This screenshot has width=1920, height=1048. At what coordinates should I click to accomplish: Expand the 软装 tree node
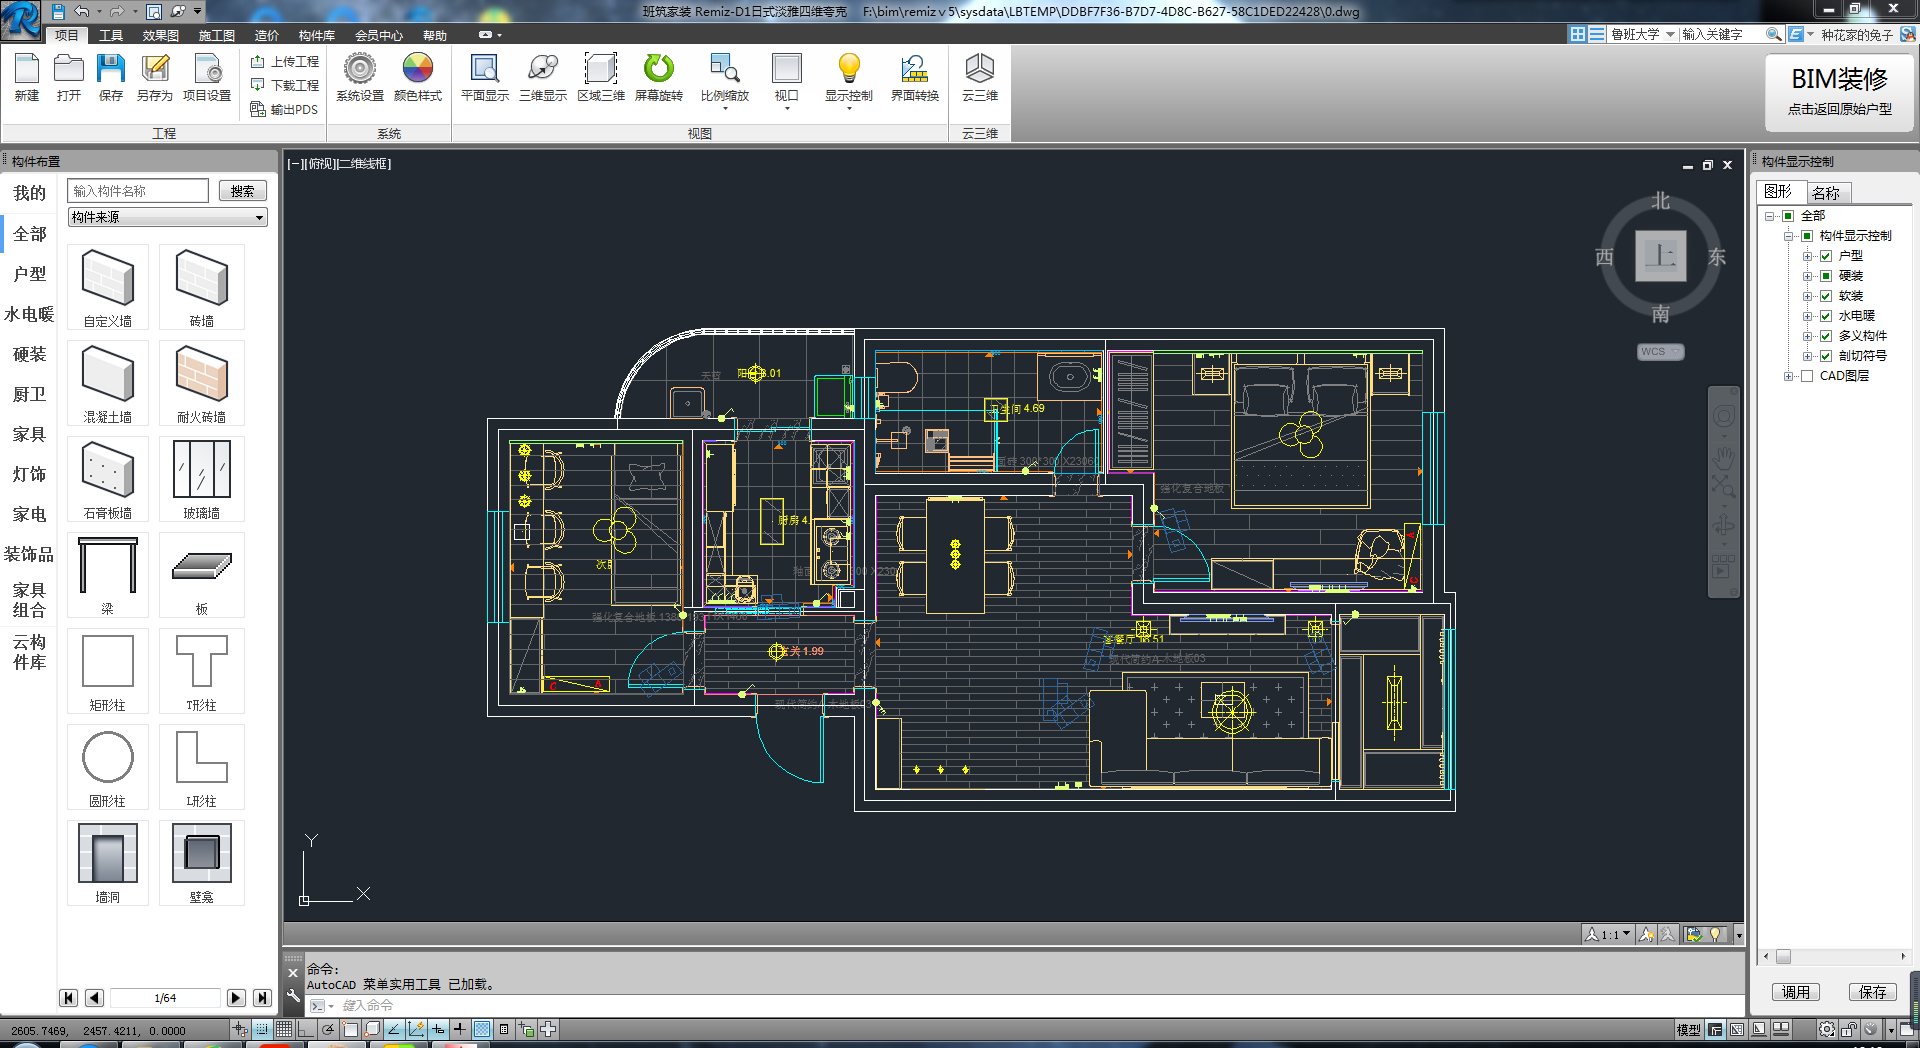(x=1807, y=296)
